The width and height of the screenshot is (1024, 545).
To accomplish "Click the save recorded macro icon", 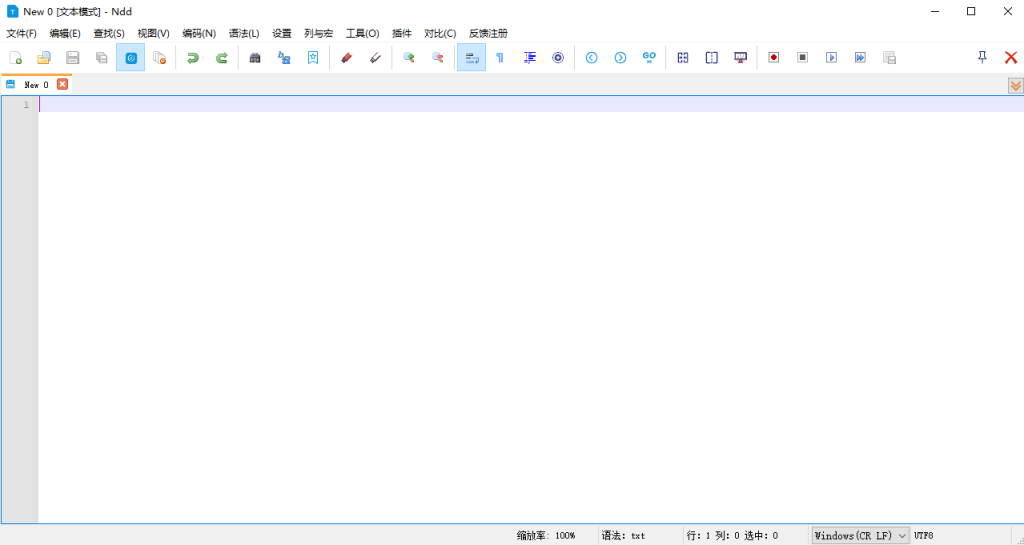I will tap(889, 57).
